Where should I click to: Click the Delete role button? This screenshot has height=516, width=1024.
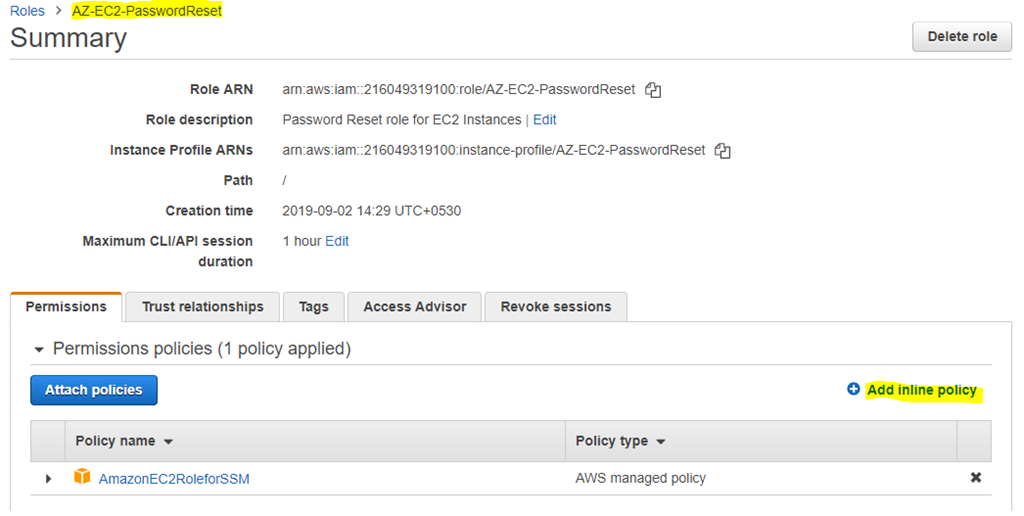point(962,37)
